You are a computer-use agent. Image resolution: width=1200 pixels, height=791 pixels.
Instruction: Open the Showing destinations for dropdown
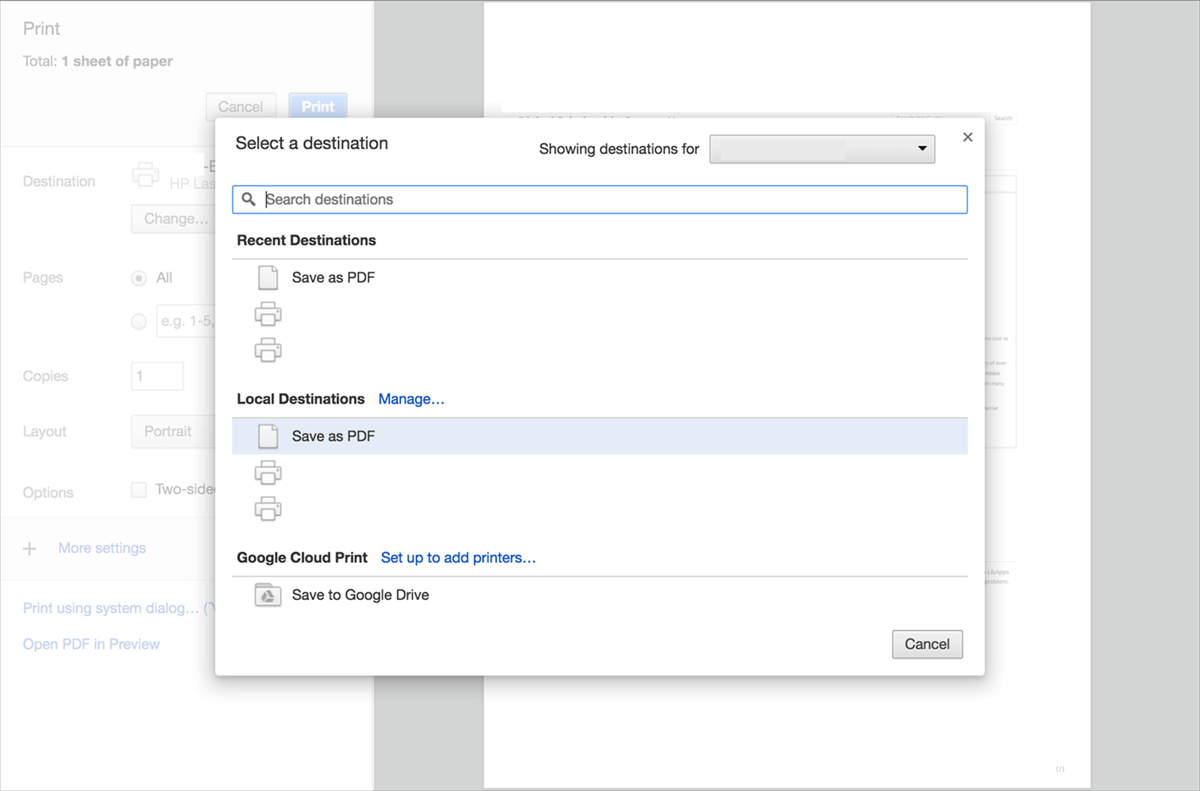822,149
